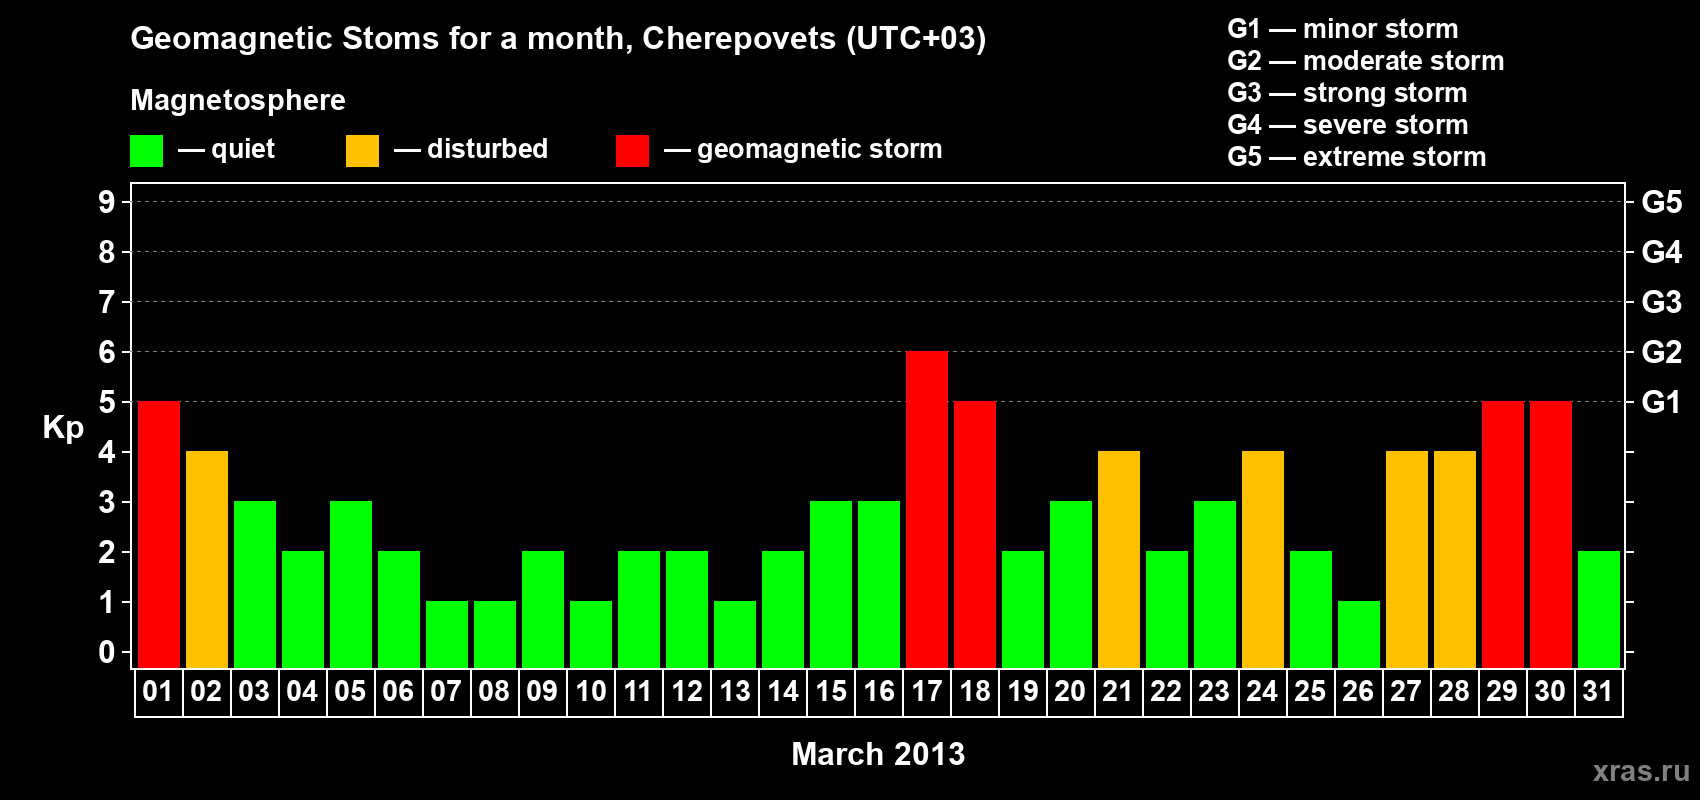This screenshot has height=800, width=1700.
Task: Click the short green bar for day 07
Action: 447,634
